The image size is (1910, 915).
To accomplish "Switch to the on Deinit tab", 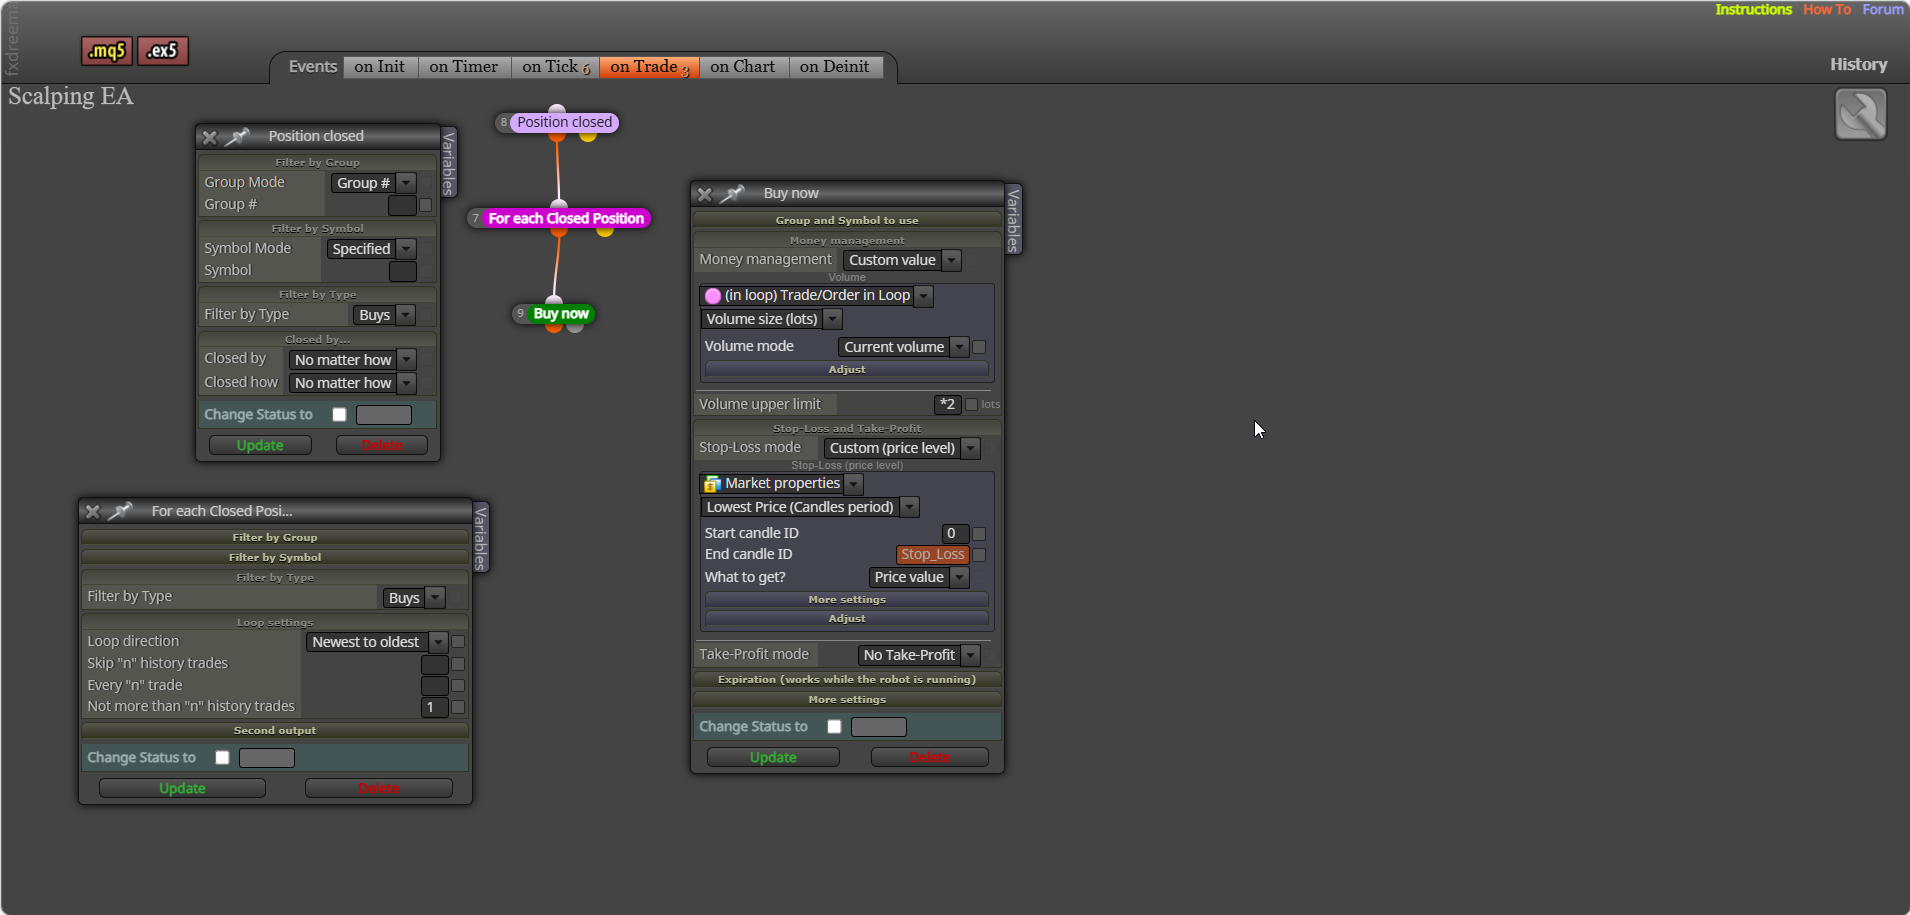I will (x=835, y=67).
